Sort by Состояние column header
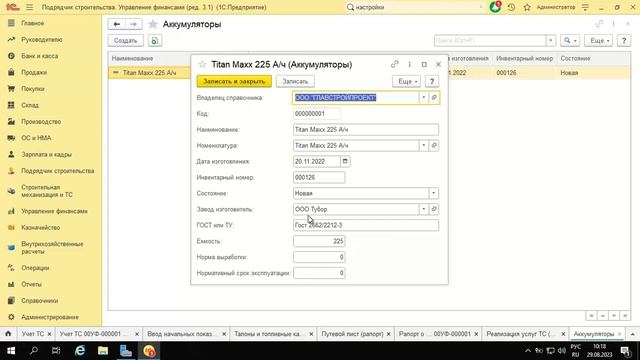This screenshot has height=360, width=640. tap(575, 58)
